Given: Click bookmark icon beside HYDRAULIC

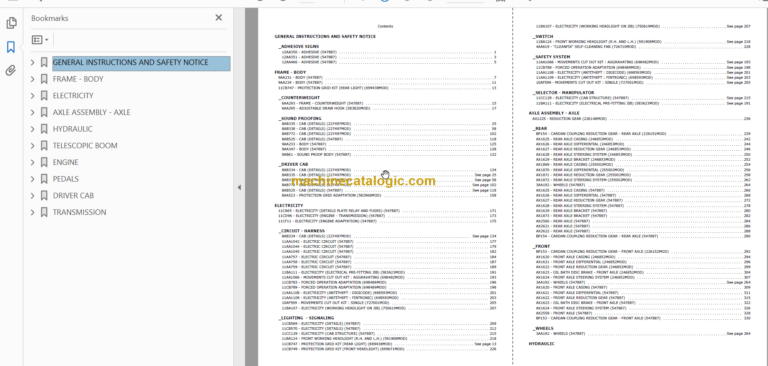Looking at the screenshot, I should coord(44,129).
